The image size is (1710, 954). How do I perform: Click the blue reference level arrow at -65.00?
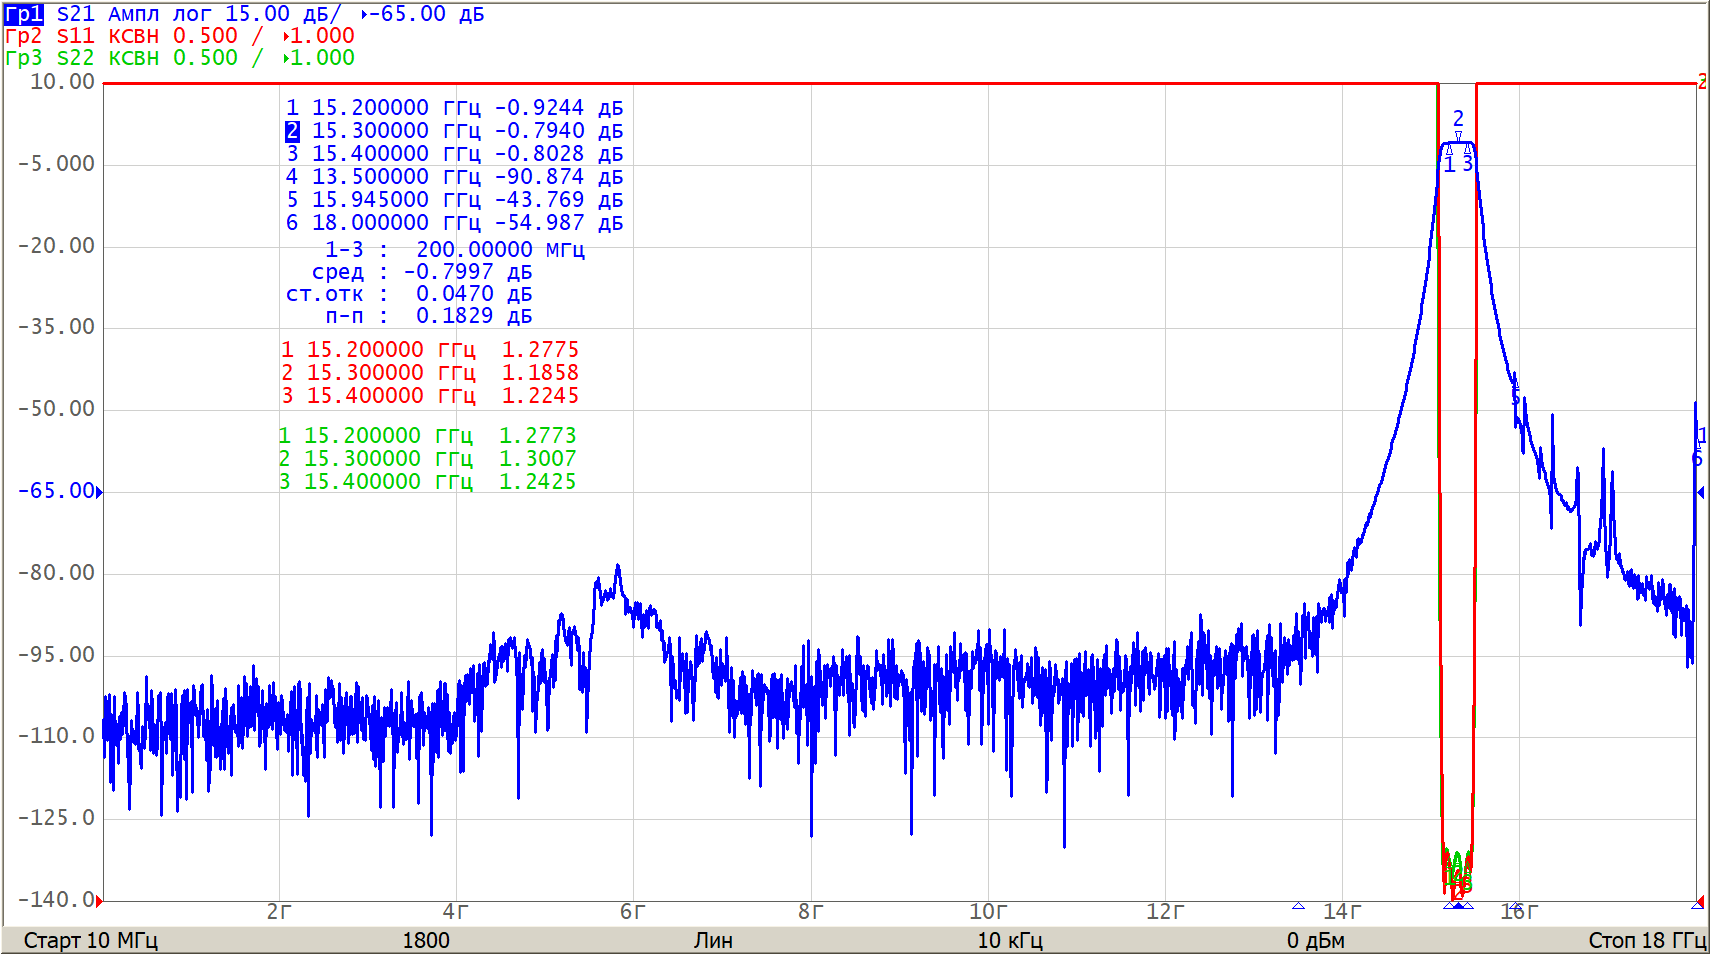click(x=99, y=491)
